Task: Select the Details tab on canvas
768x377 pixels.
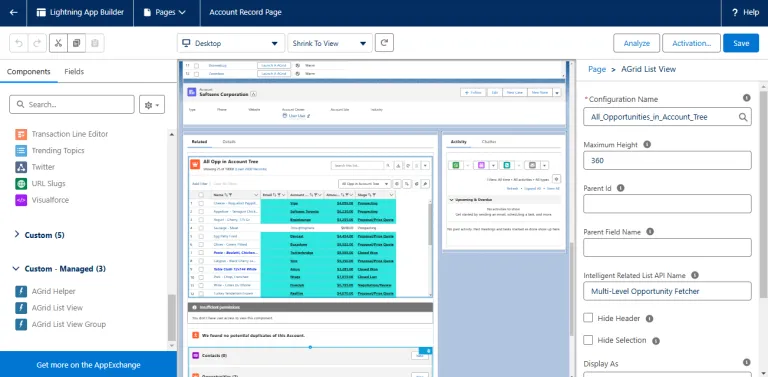Action: point(229,141)
